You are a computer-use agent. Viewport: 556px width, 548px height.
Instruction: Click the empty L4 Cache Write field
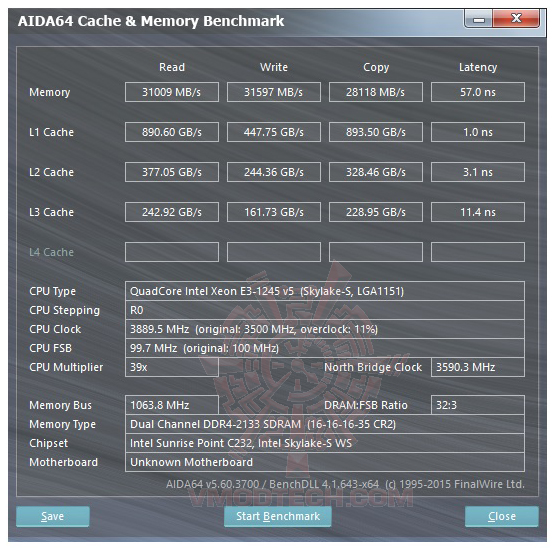pyautogui.click(x=274, y=252)
